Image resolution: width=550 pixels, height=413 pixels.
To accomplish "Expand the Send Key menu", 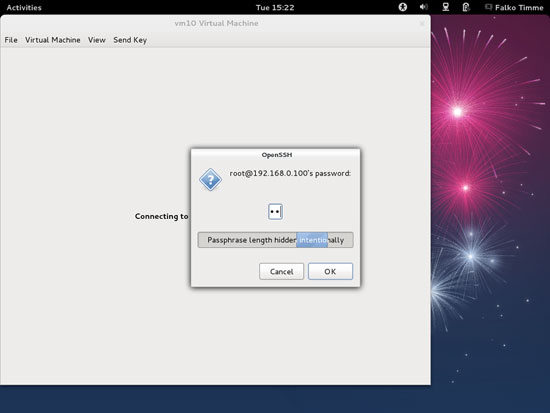I will [130, 40].
